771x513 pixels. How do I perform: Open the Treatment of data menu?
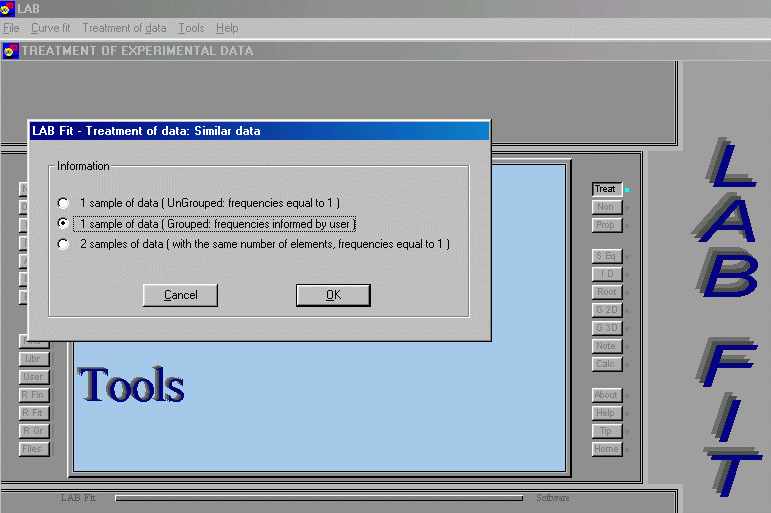pyautogui.click(x=124, y=28)
